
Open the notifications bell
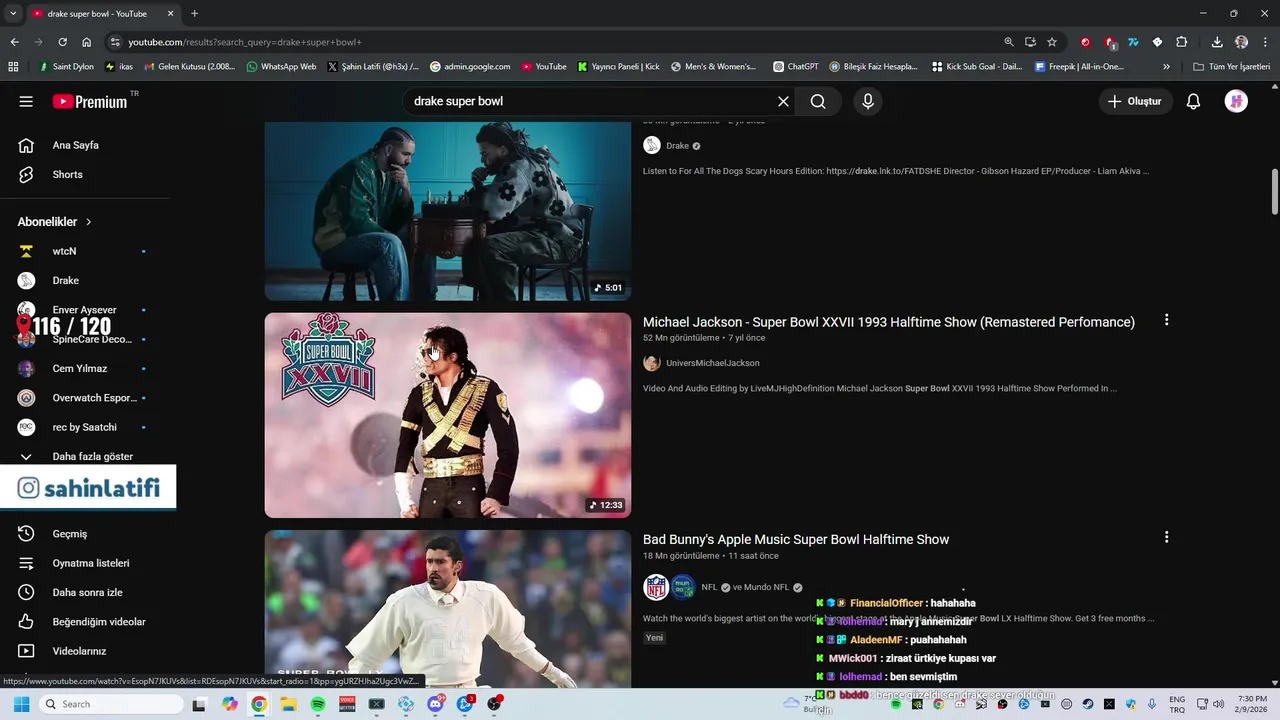pos(1193,101)
